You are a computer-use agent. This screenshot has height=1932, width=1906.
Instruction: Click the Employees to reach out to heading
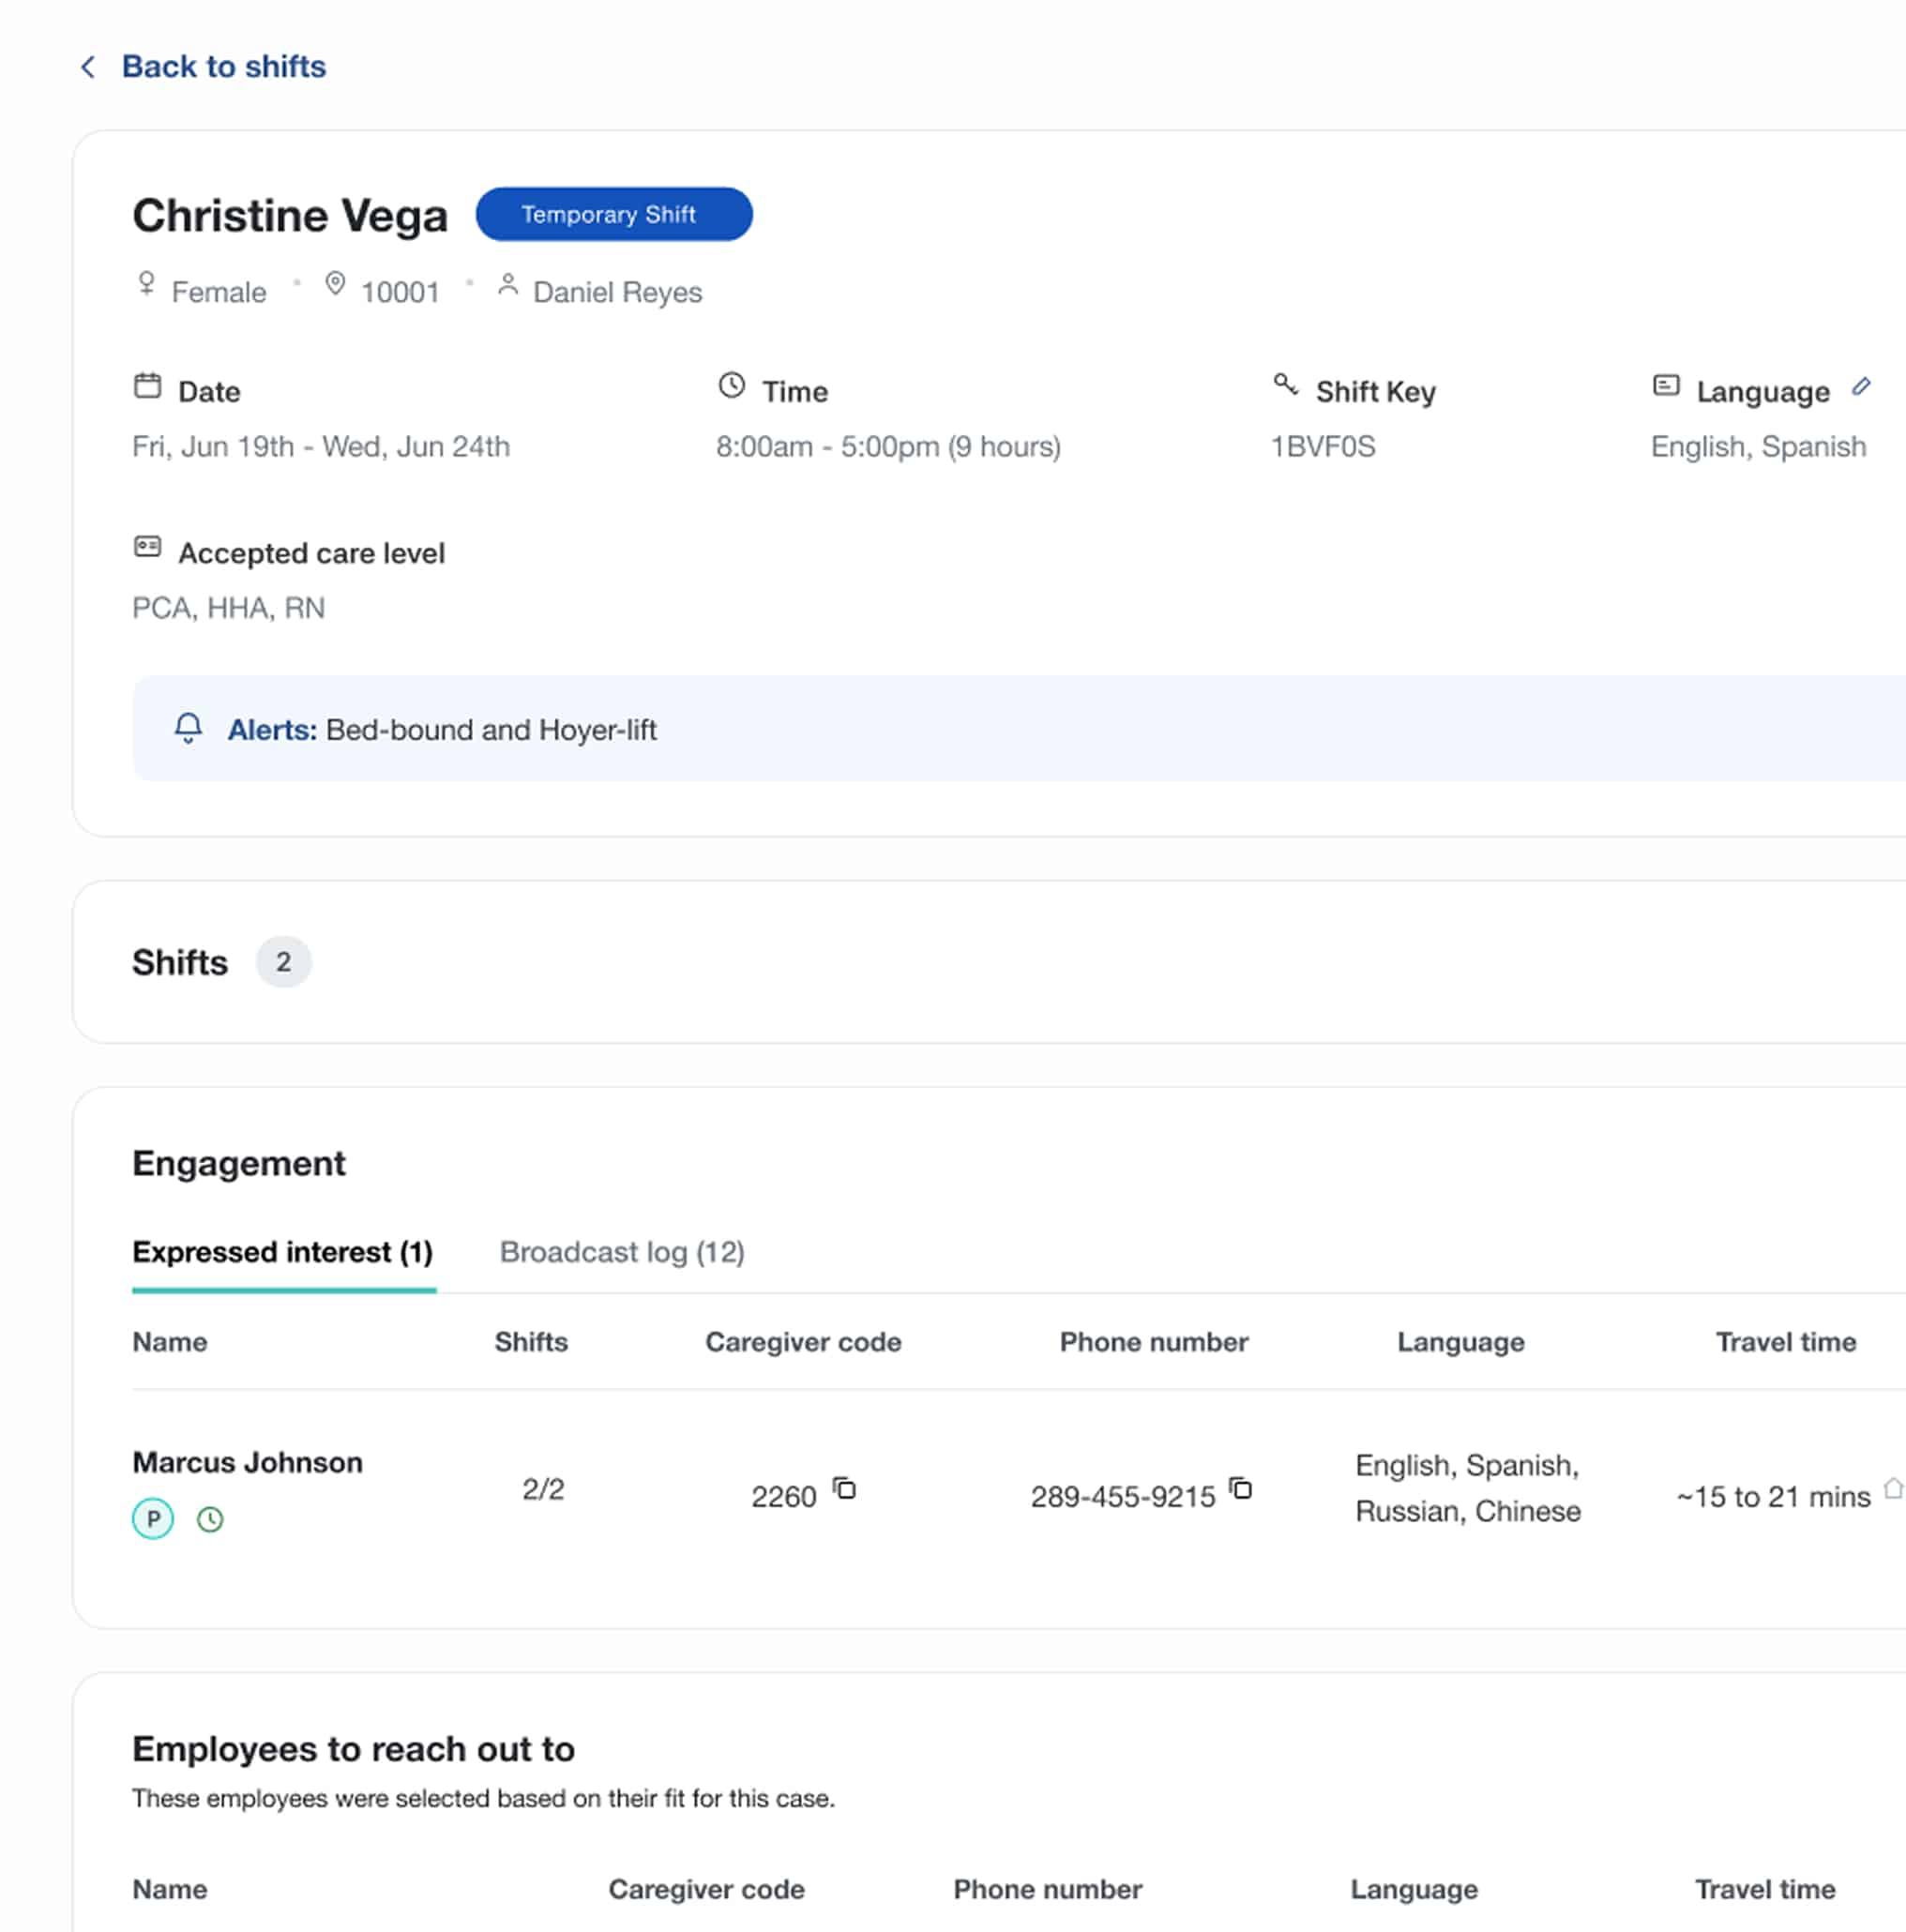click(353, 1749)
